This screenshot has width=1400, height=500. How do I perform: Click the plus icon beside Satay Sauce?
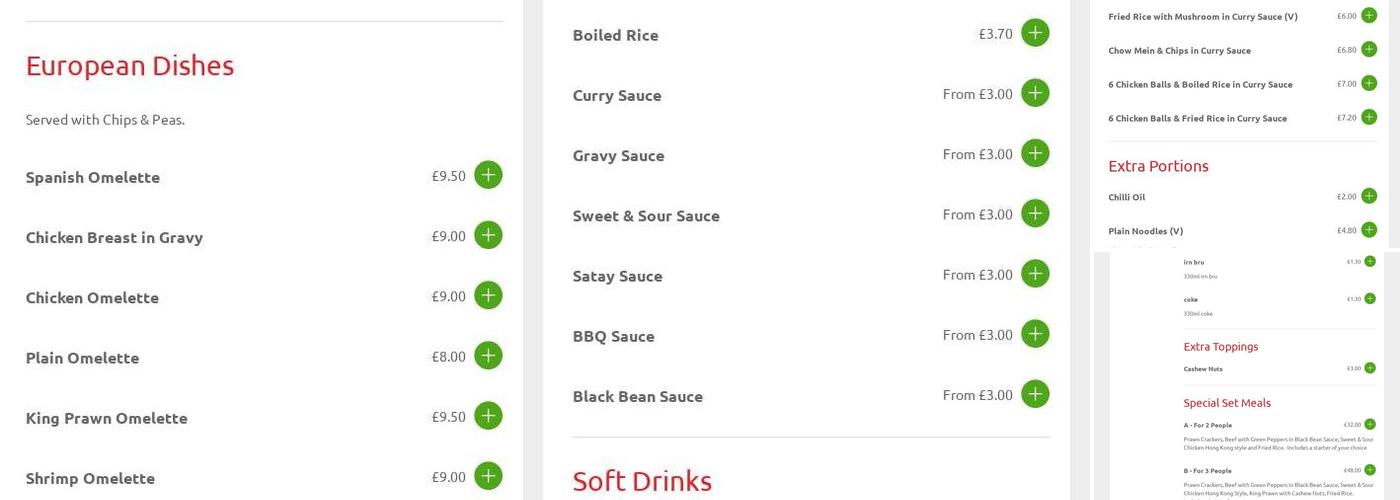pos(1035,274)
